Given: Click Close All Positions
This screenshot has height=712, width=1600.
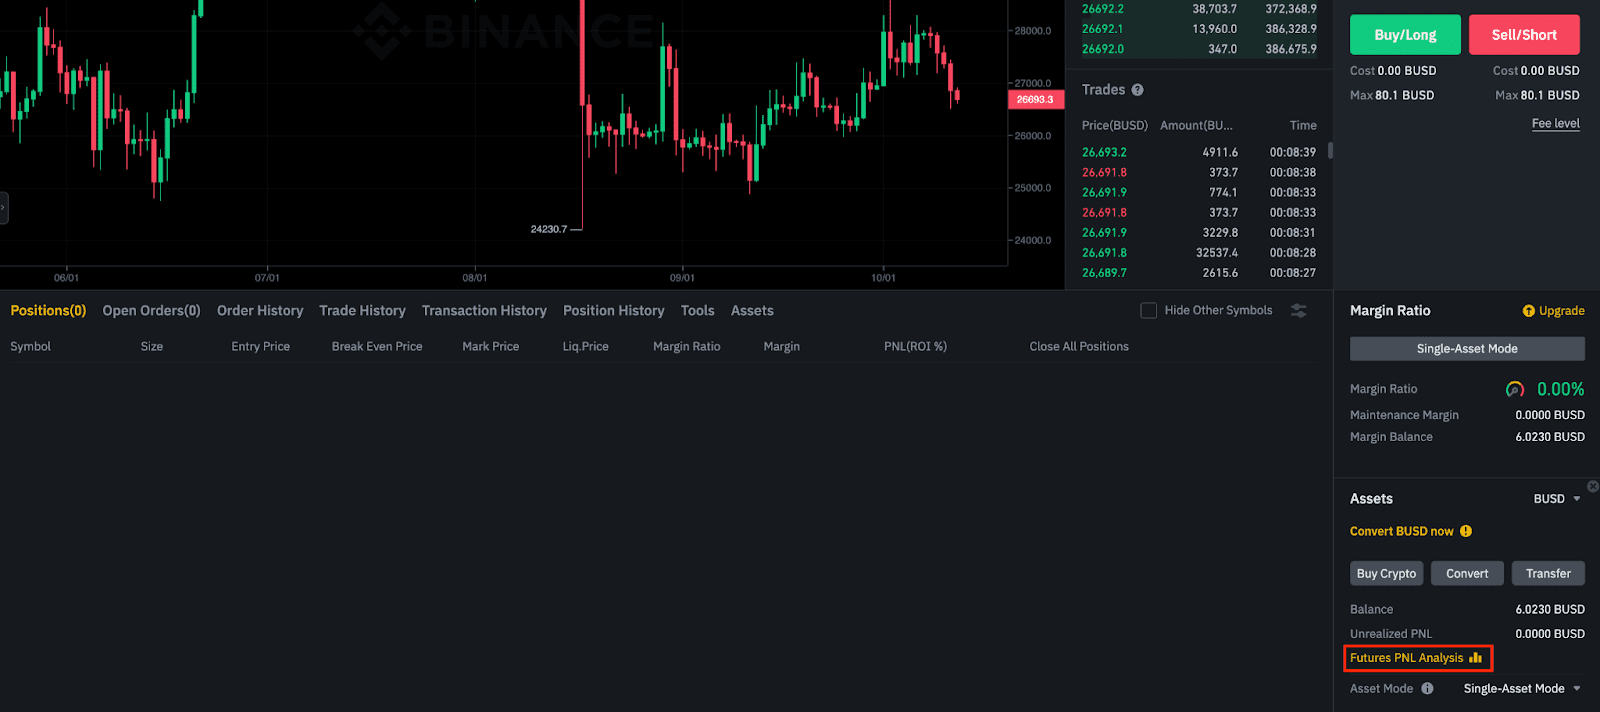Looking at the screenshot, I should click(1079, 346).
